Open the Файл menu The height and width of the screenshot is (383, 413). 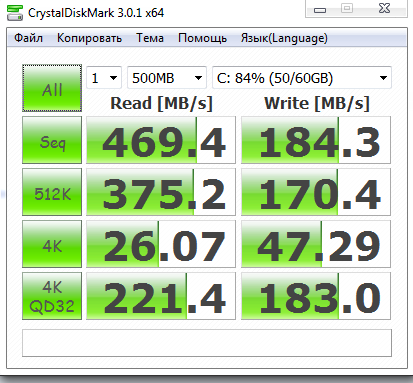coord(28,38)
